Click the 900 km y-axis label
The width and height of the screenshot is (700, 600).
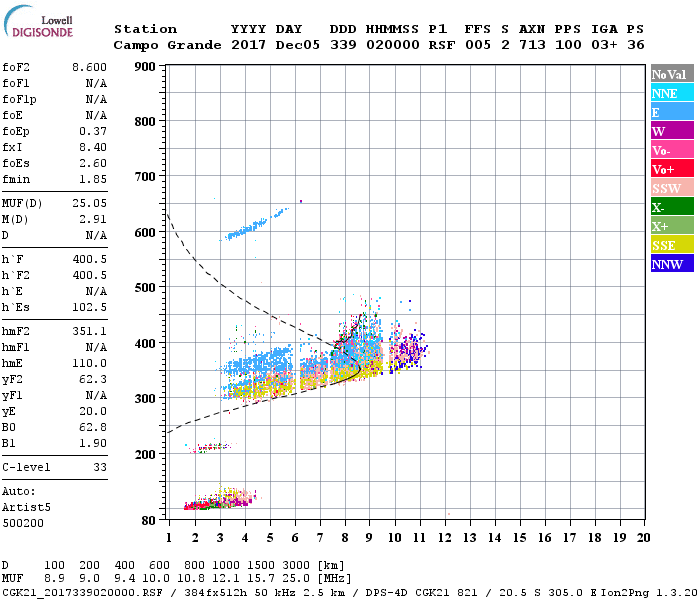pos(144,67)
